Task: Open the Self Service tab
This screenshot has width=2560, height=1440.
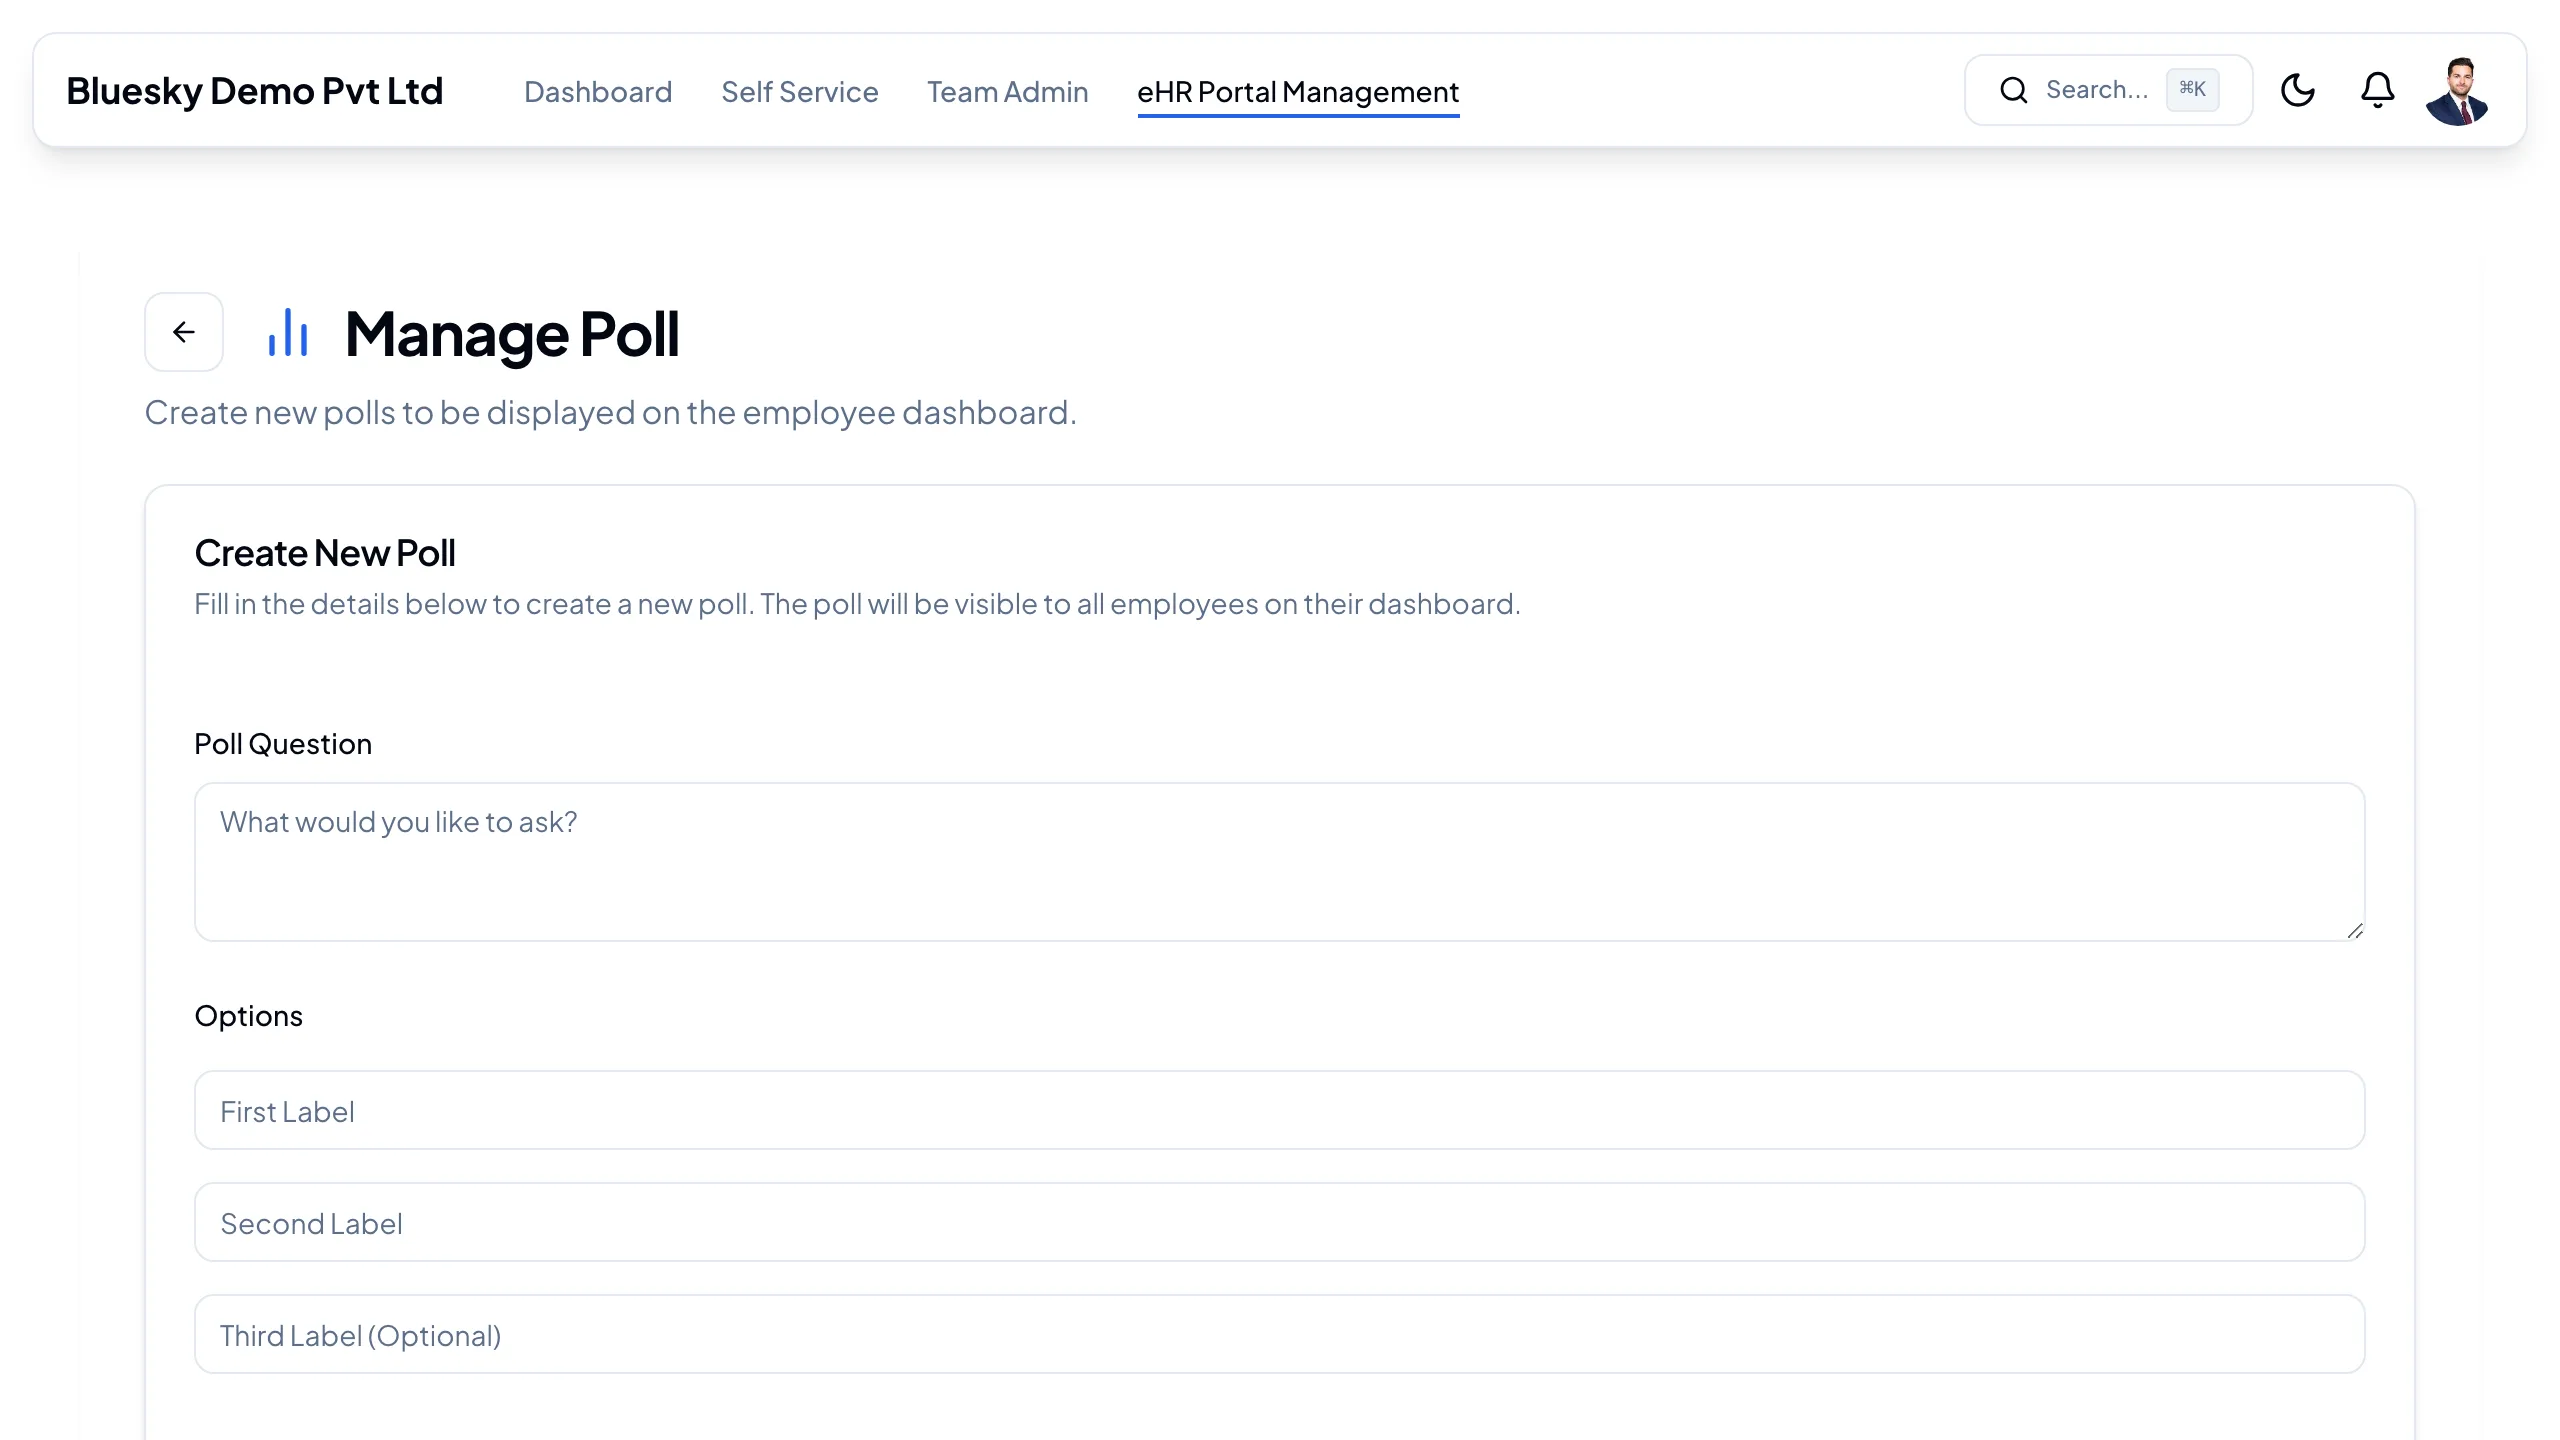Action: click(x=800, y=92)
